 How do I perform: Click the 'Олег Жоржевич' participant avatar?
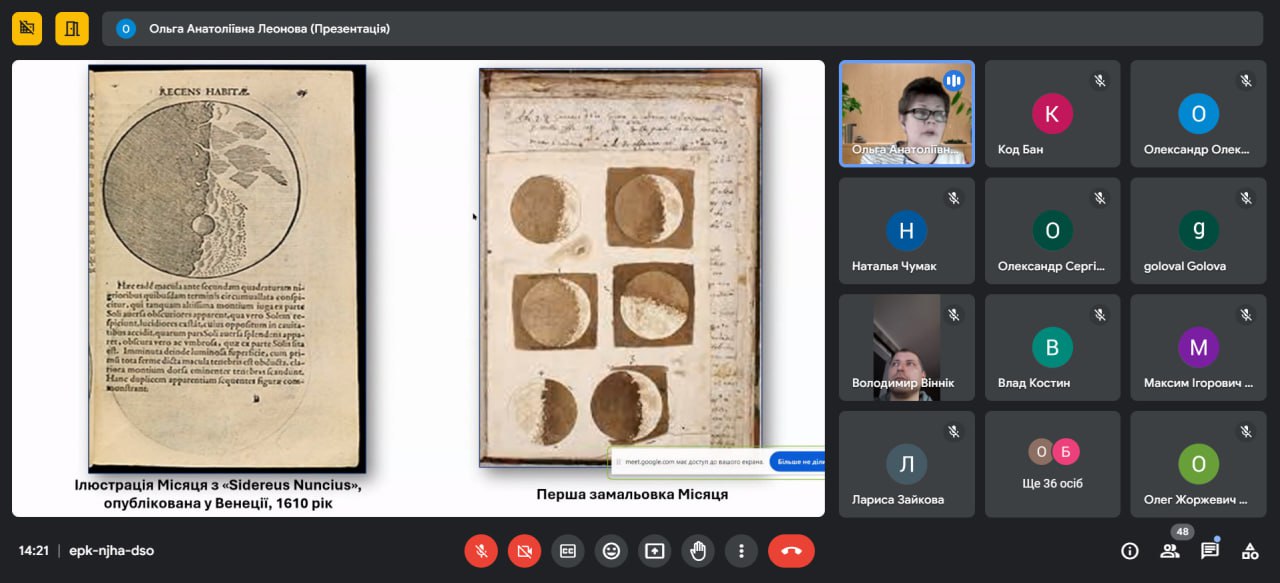pos(1198,464)
